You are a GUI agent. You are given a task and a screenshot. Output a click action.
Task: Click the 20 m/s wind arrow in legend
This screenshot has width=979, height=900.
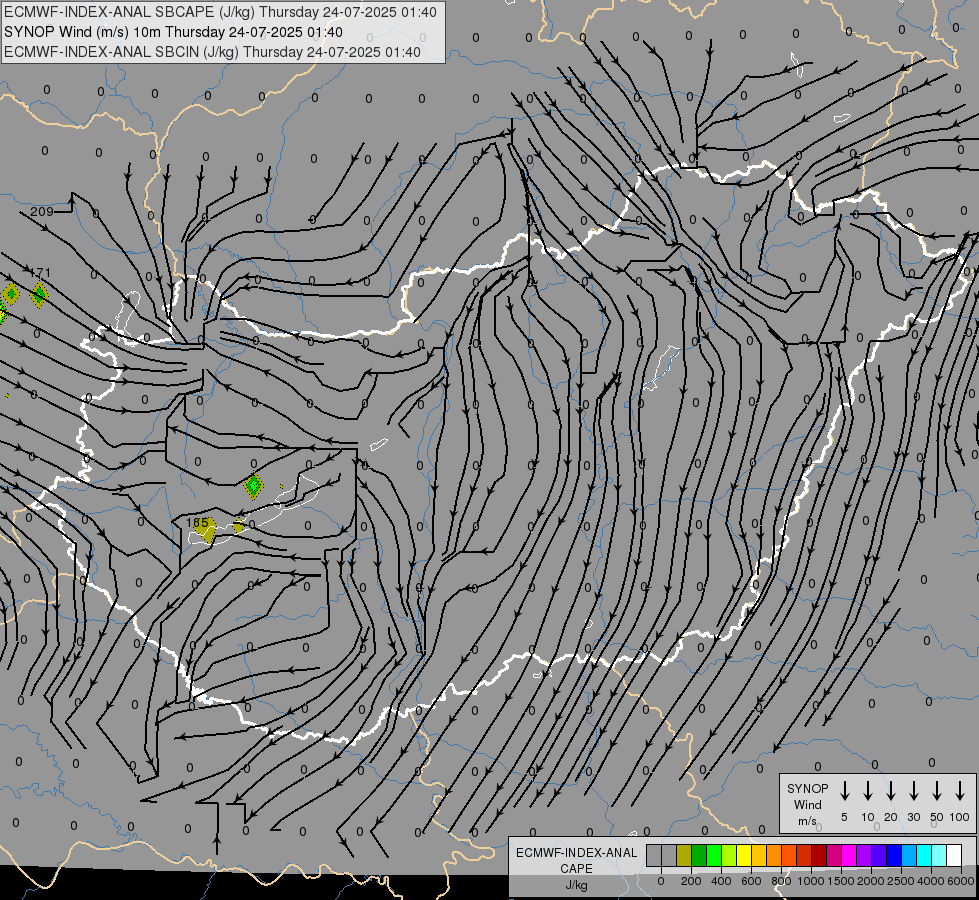(891, 791)
